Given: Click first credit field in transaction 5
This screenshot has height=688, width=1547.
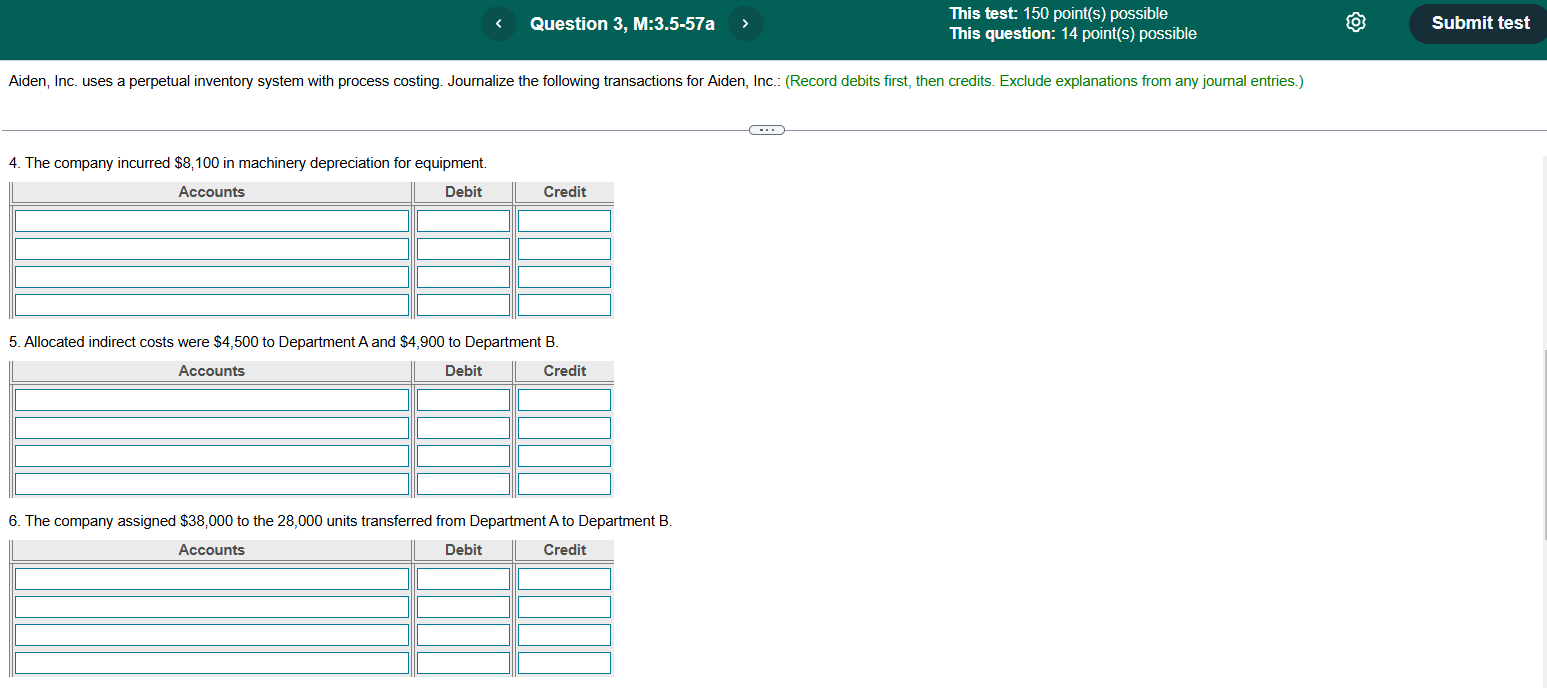Looking at the screenshot, I should [x=564, y=400].
